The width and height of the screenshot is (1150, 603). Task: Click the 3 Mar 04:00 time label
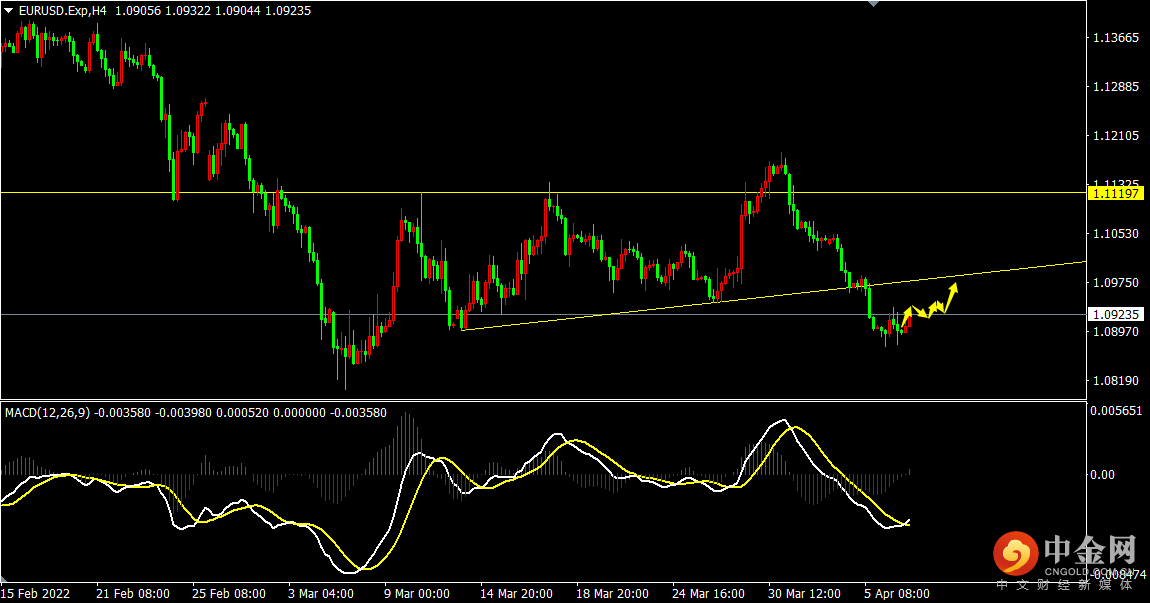[x=321, y=593]
